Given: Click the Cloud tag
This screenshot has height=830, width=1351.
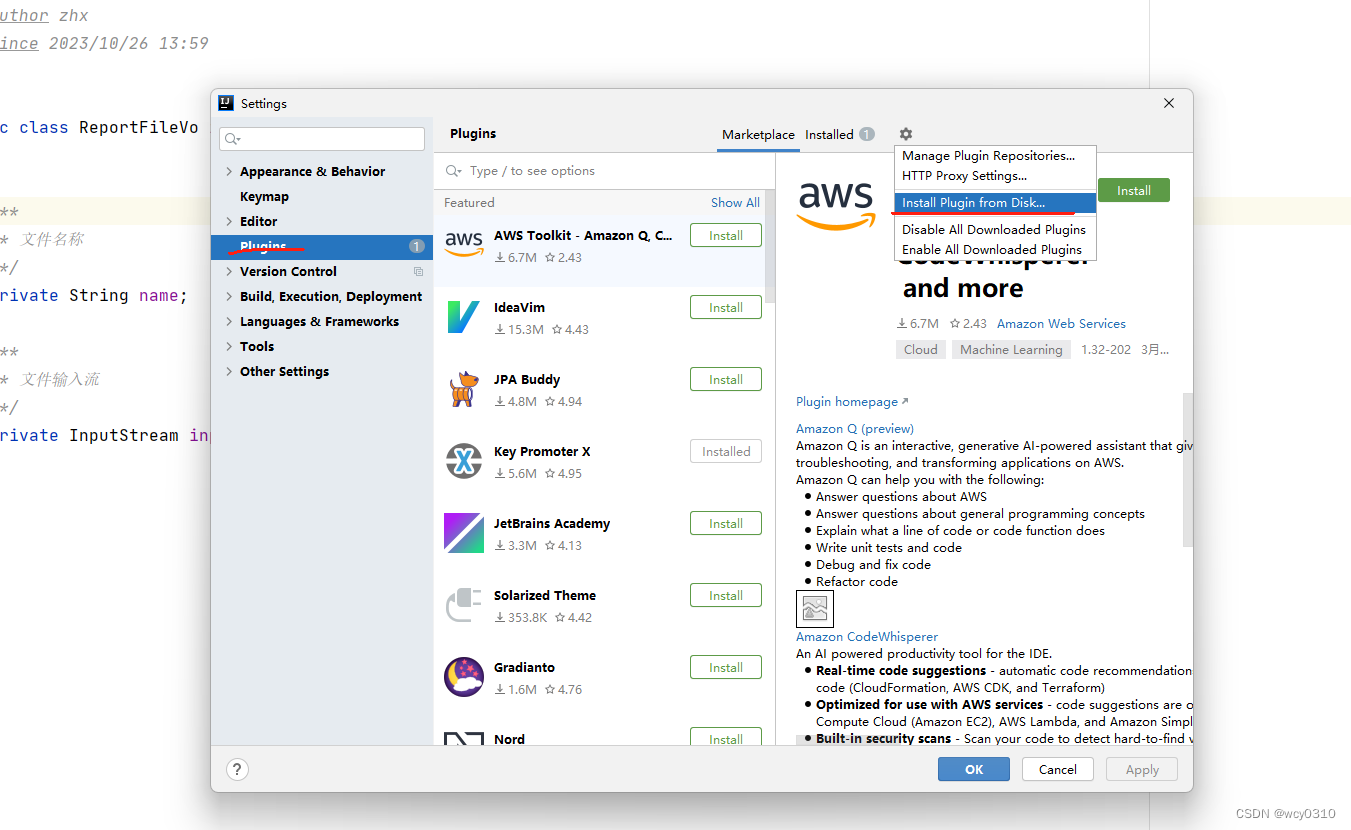Looking at the screenshot, I should [x=921, y=350].
